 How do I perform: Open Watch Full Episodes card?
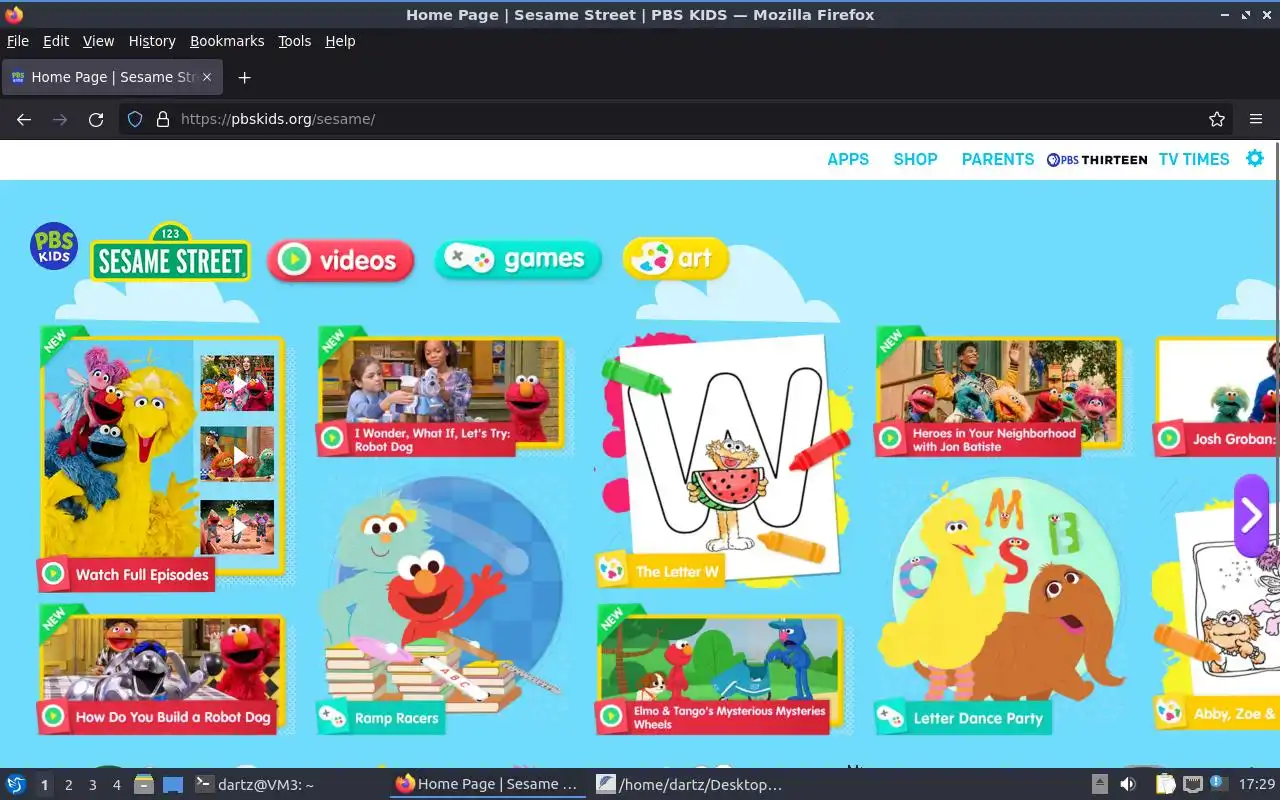coord(162,458)
